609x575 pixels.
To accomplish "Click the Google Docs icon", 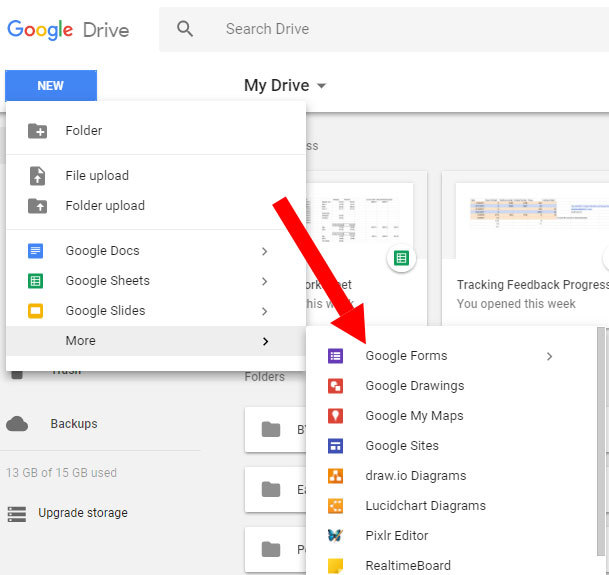I will pyautogui.click(x=35, y=251).
